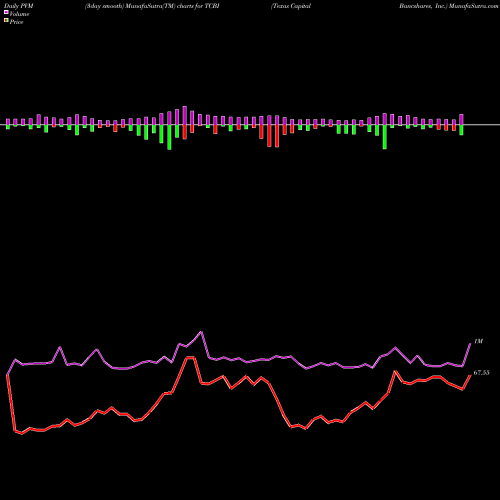500x500 pixels.
Task: Click the 1M volume value label
Action: [478, 341]
